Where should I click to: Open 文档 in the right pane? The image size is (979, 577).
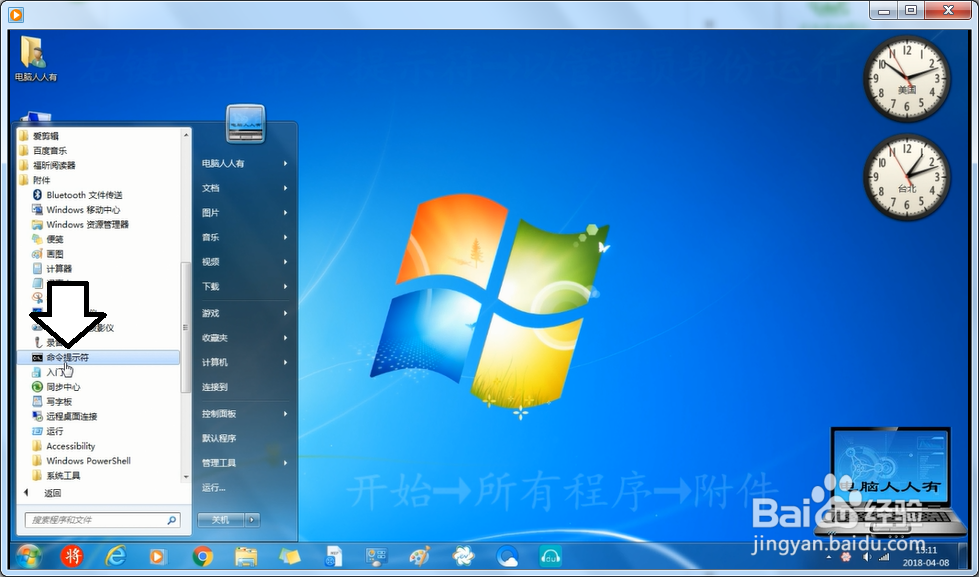tap(245, 188)
